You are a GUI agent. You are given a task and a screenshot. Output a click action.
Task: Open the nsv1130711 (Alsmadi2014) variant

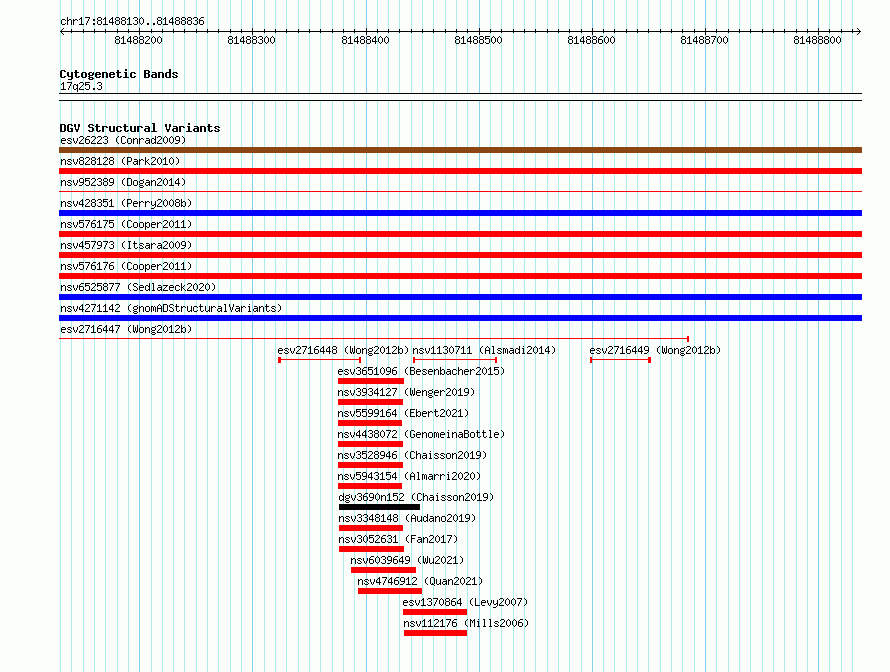pyautogui.click(x=484, y=350)
